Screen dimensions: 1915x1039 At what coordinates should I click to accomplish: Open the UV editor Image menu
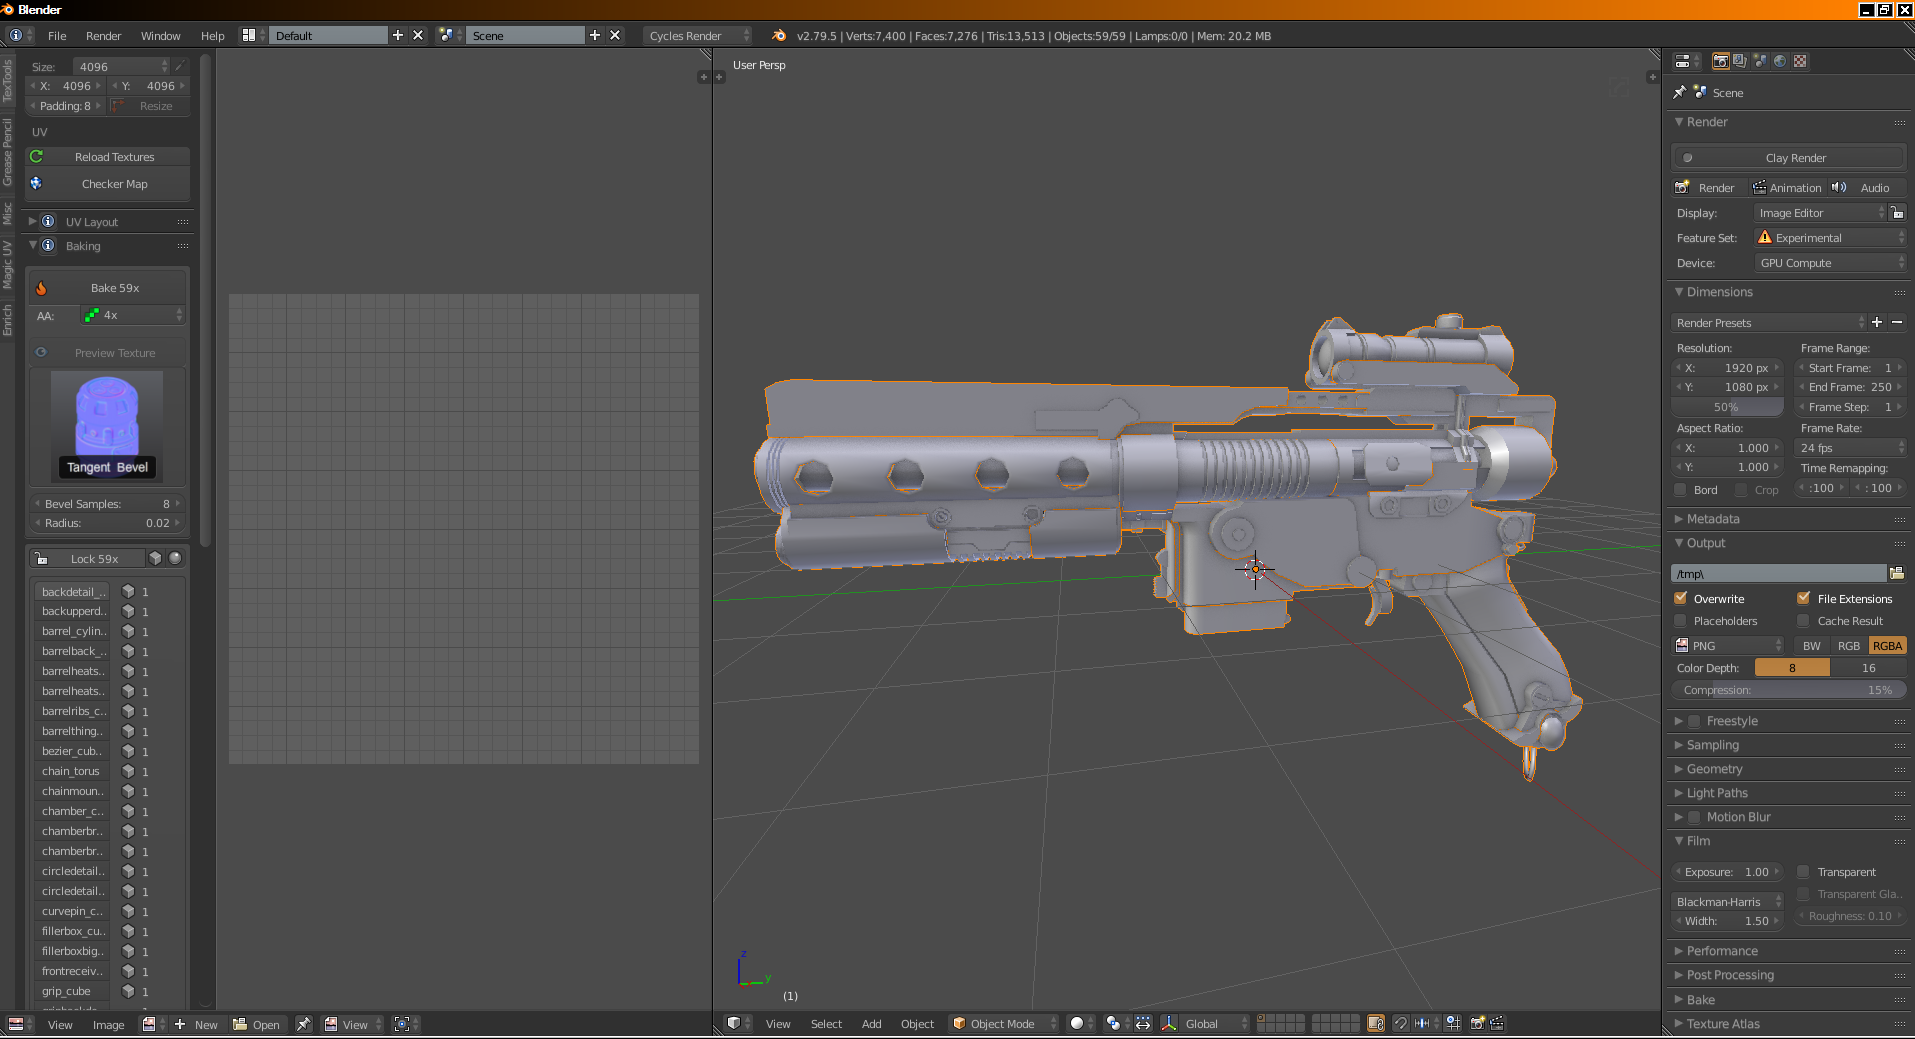coord(108,1024)
